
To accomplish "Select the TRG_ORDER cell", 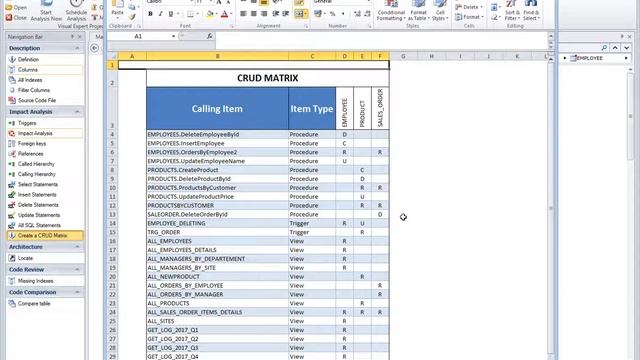I will click(217, 232).
